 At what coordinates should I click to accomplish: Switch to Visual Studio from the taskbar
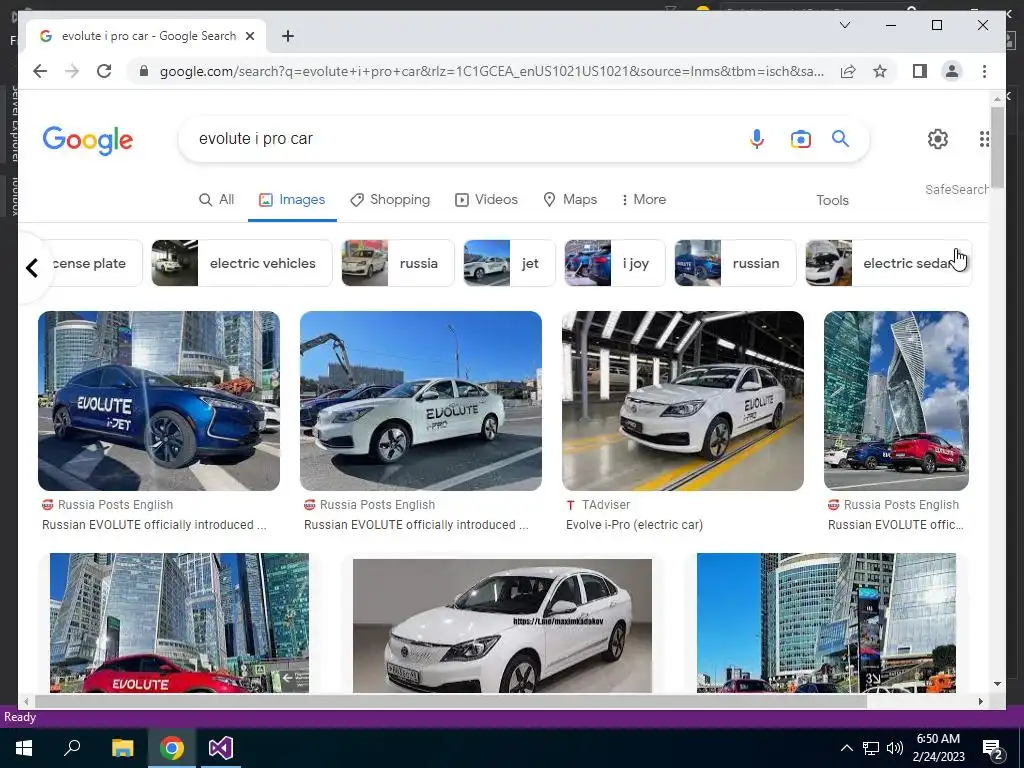221,748
